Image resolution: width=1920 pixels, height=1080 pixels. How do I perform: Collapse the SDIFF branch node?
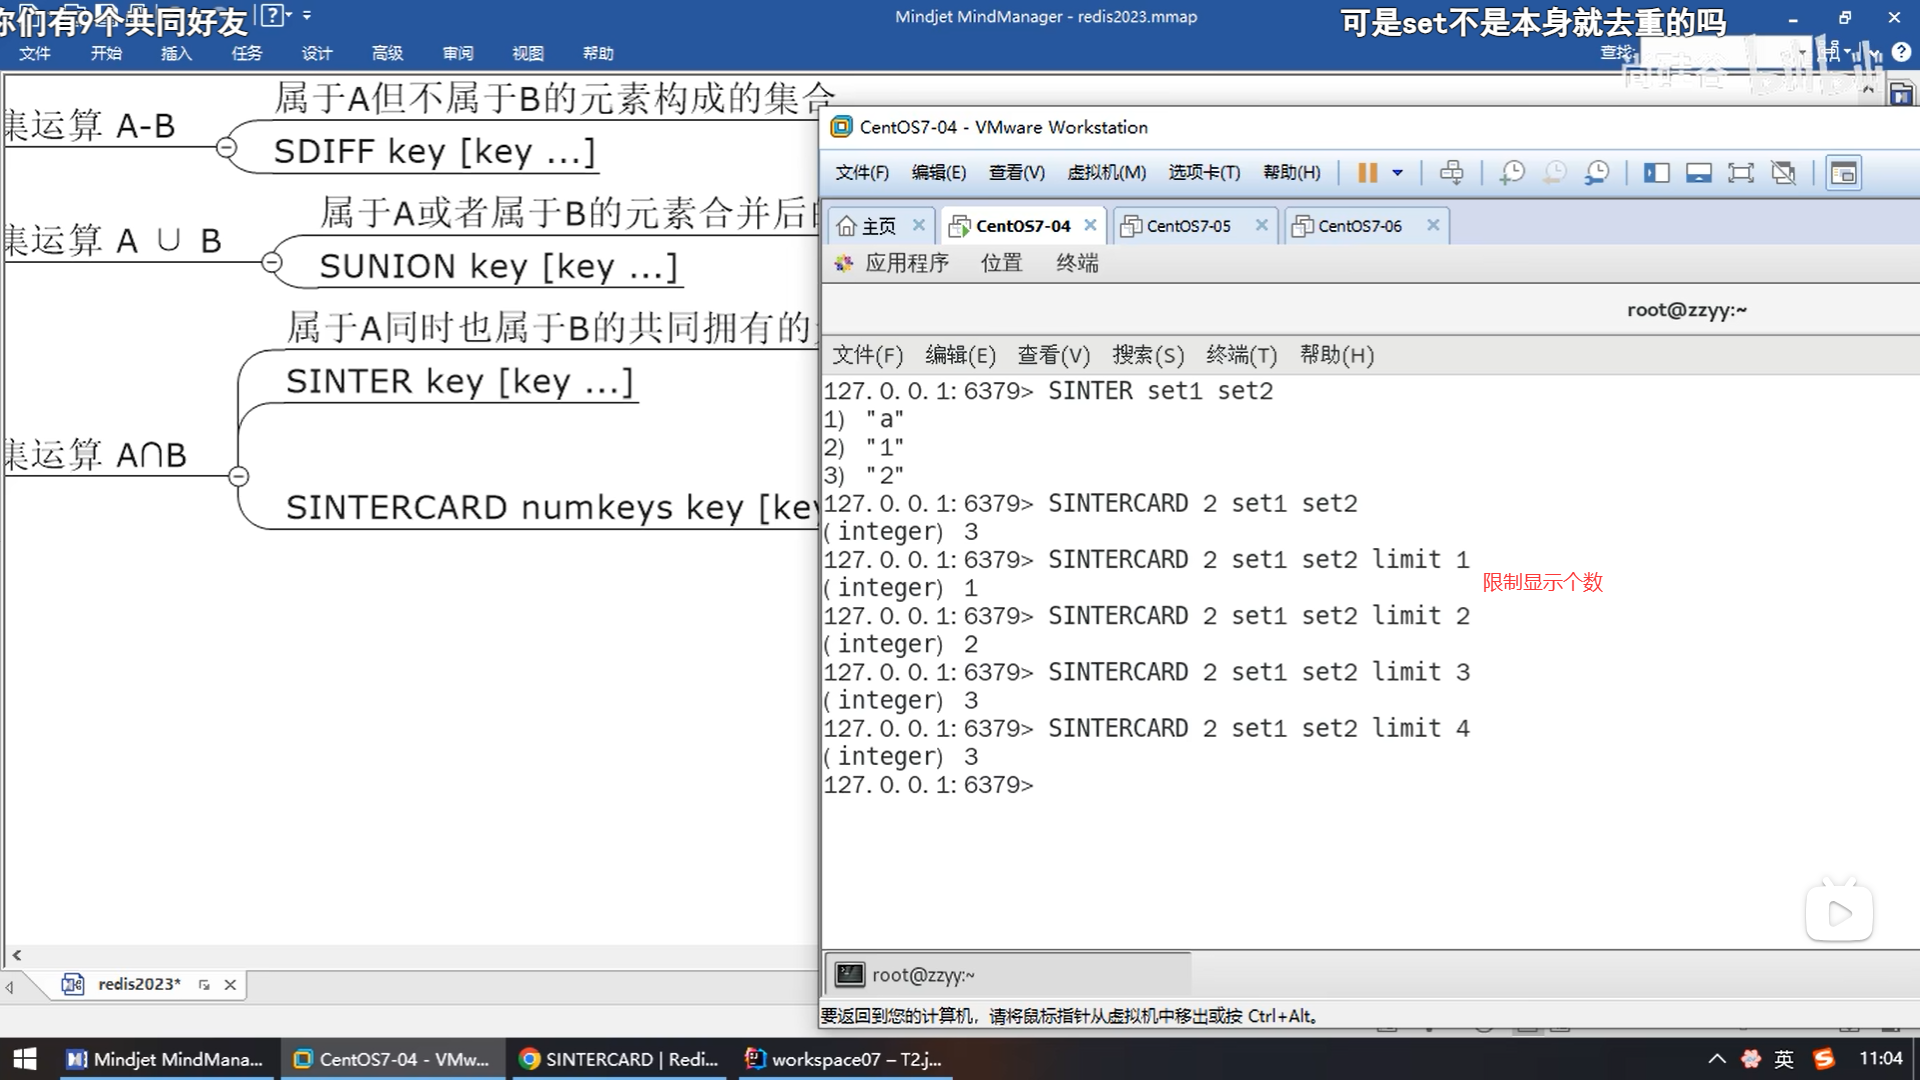pos(227,149)
